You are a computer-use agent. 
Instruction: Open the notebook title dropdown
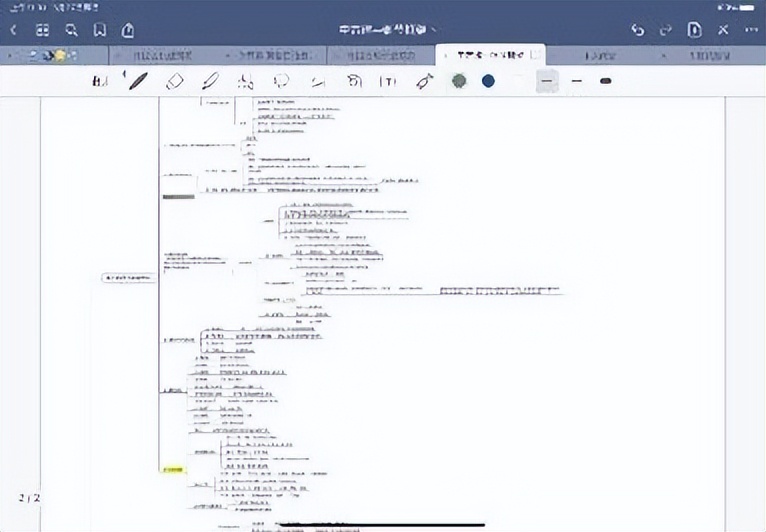(387, 30)
